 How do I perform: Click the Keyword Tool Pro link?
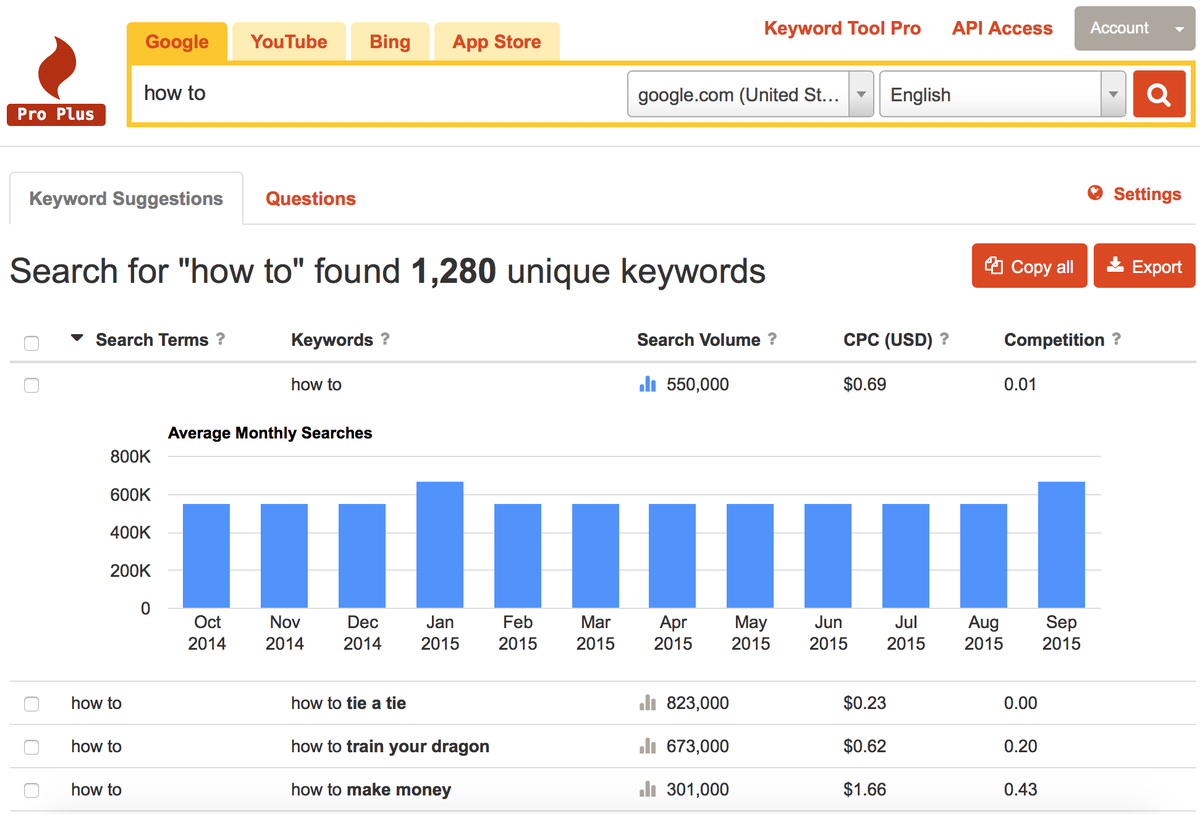point(842,28)
